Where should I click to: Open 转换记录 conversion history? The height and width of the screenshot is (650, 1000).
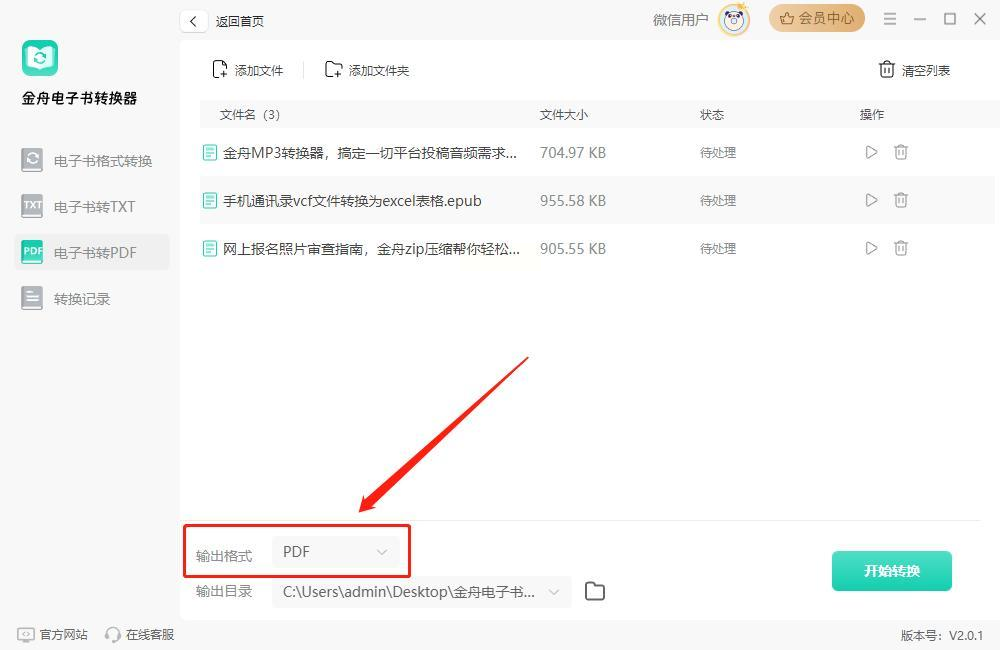pyautogui.click(x=92, y=299)
